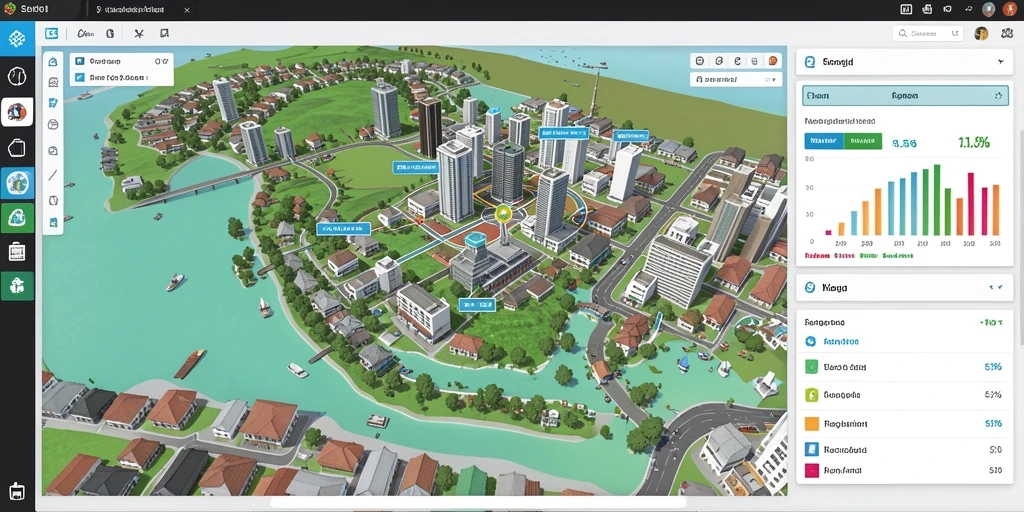
Task: Click the home icon in map toolbar
Action: click(x=53, y=62)
